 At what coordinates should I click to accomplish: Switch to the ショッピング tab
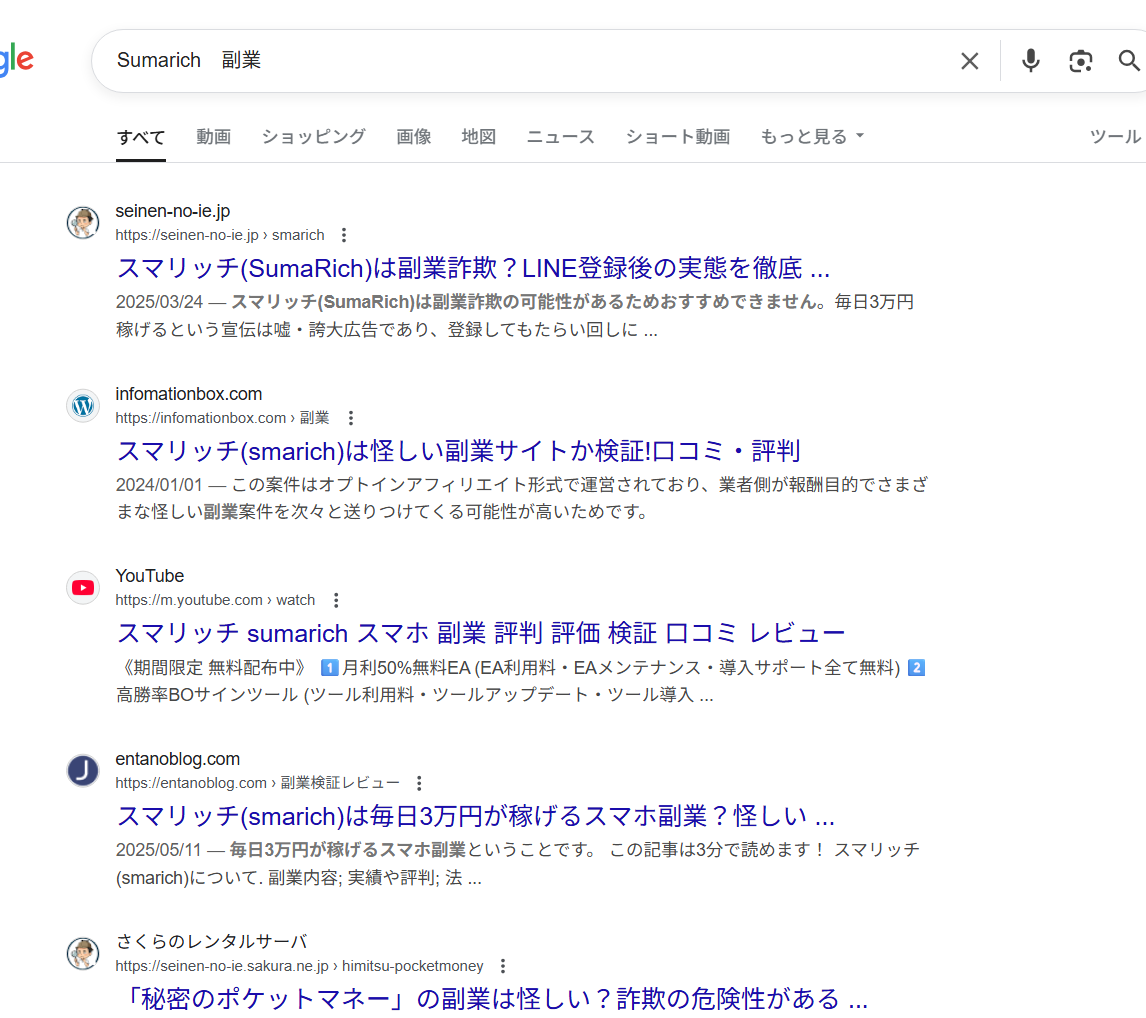(314, 137)
